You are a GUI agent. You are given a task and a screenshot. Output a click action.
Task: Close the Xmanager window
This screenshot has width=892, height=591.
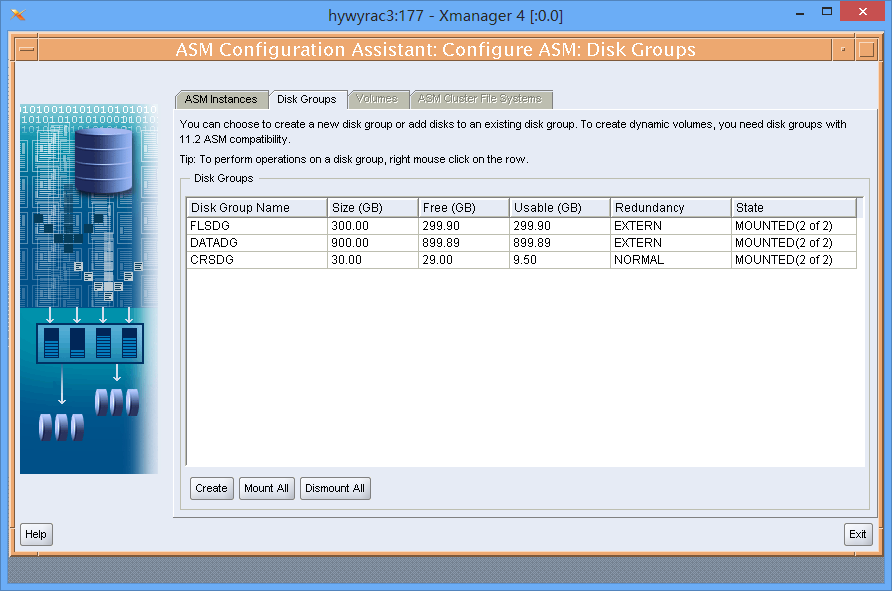862,11
